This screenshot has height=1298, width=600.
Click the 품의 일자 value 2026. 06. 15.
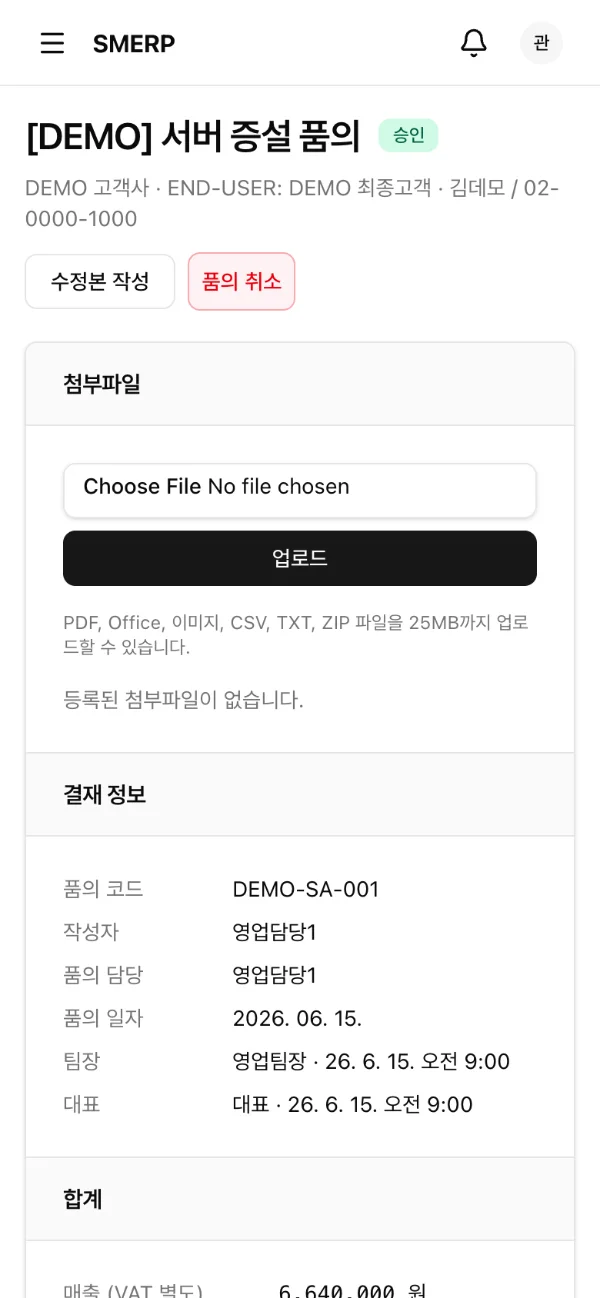pos(297,1018)
